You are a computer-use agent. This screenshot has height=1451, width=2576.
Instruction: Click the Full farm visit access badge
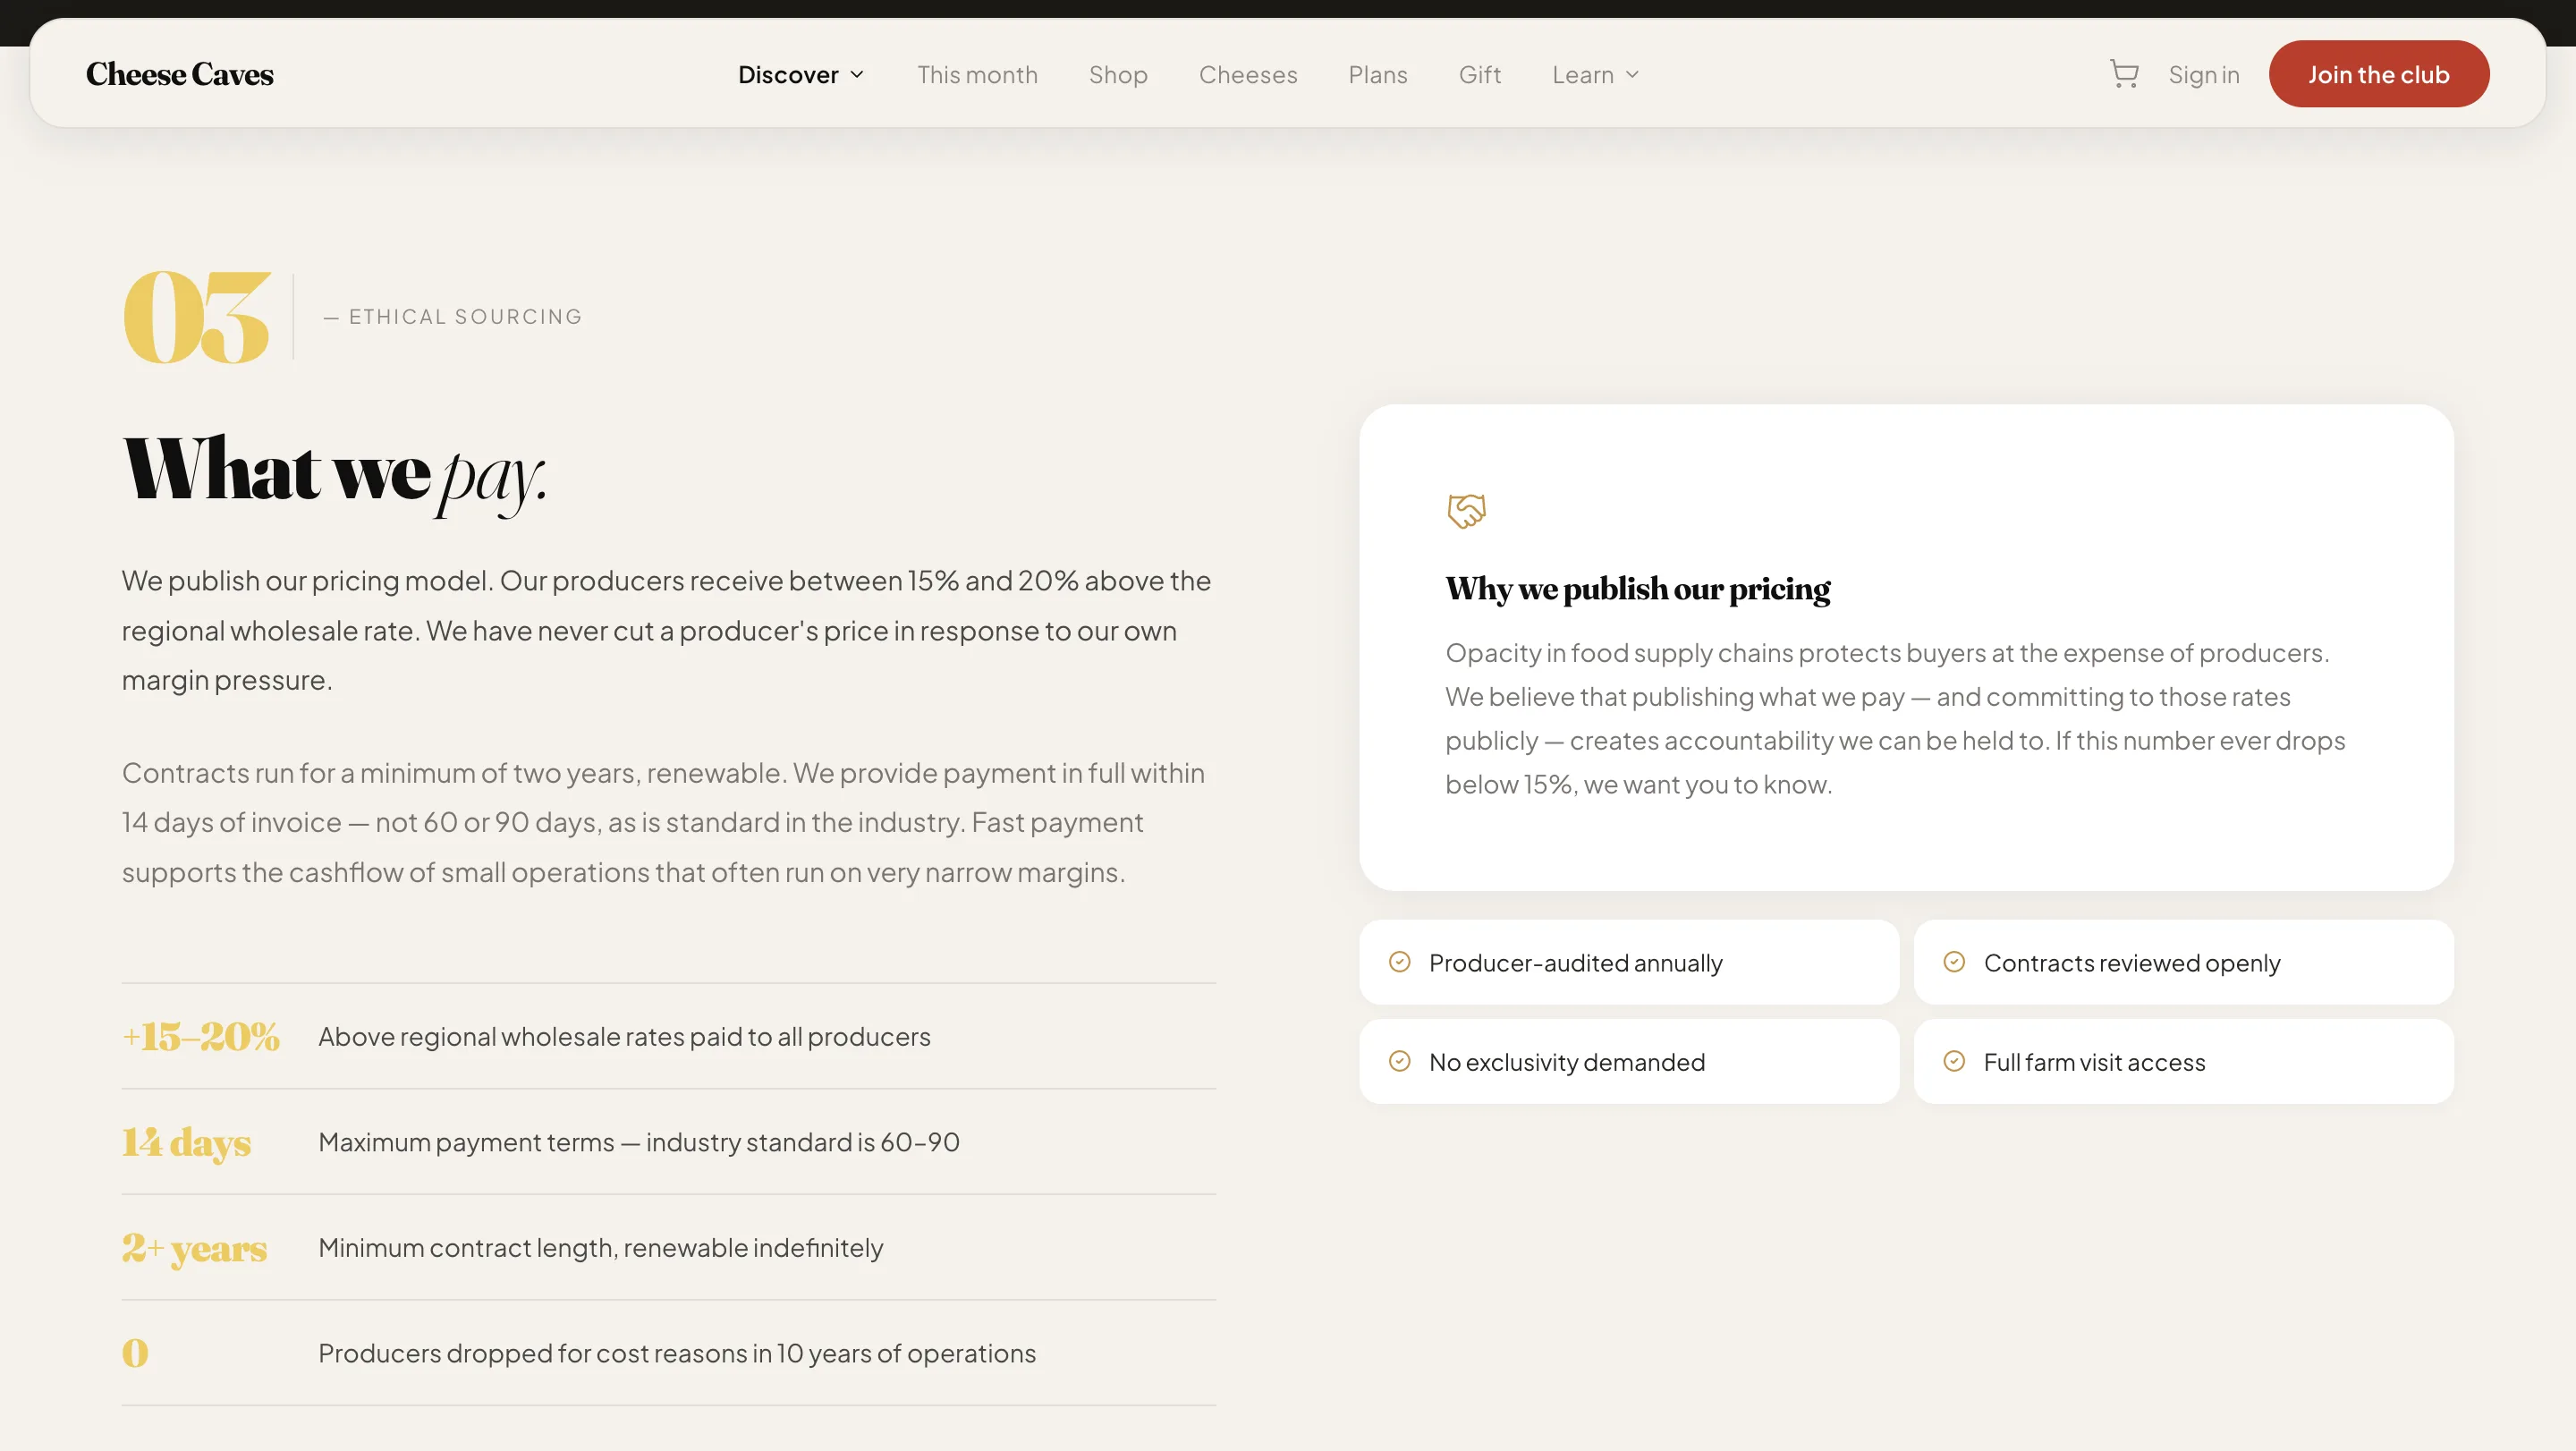tap(2183, 1062)
